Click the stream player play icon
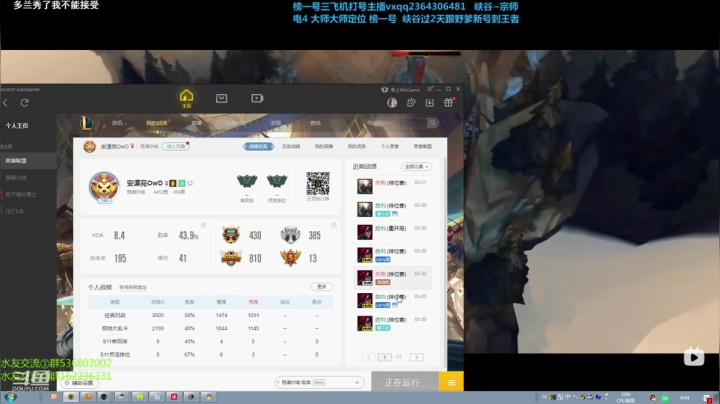This screenshot has height=404, width=720. click(694, 357)
